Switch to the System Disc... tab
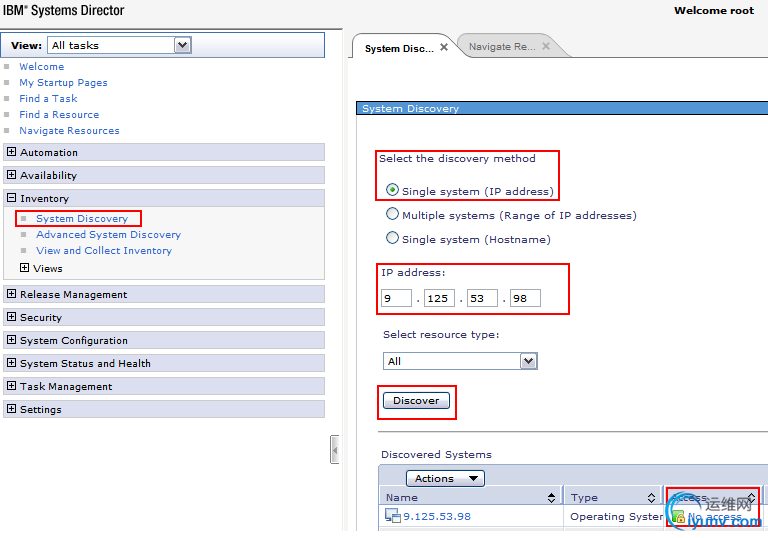Viewport: 768px width, 538px height. [x=399, y=49]
